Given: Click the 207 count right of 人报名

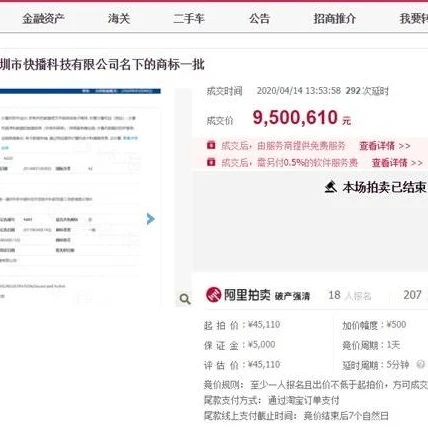Looking at the screenshot, I should point(412,295).
